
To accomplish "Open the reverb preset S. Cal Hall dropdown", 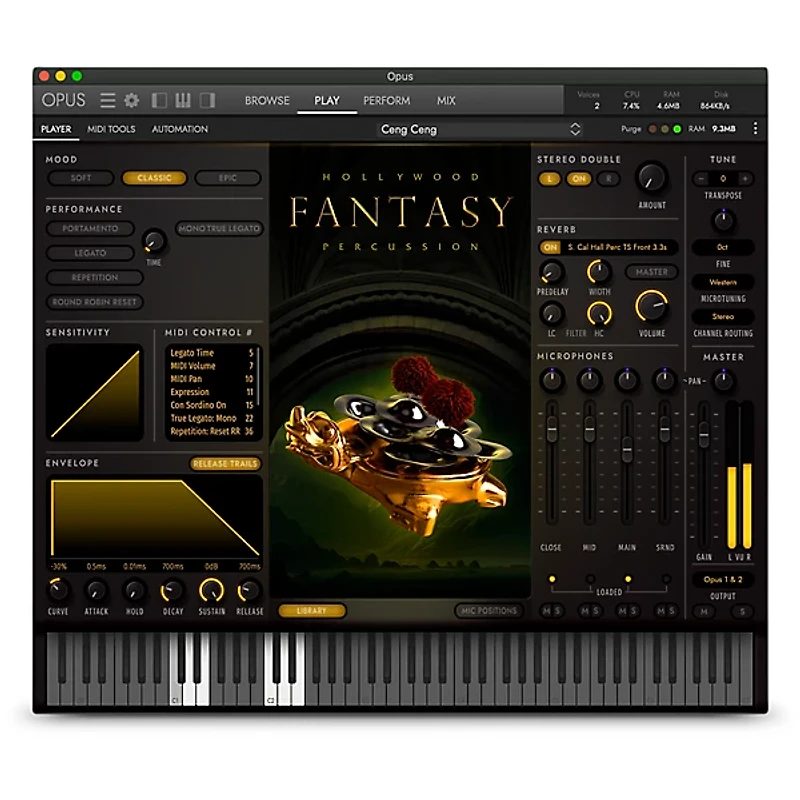I will pyautogui.click(x=617, y=247).
